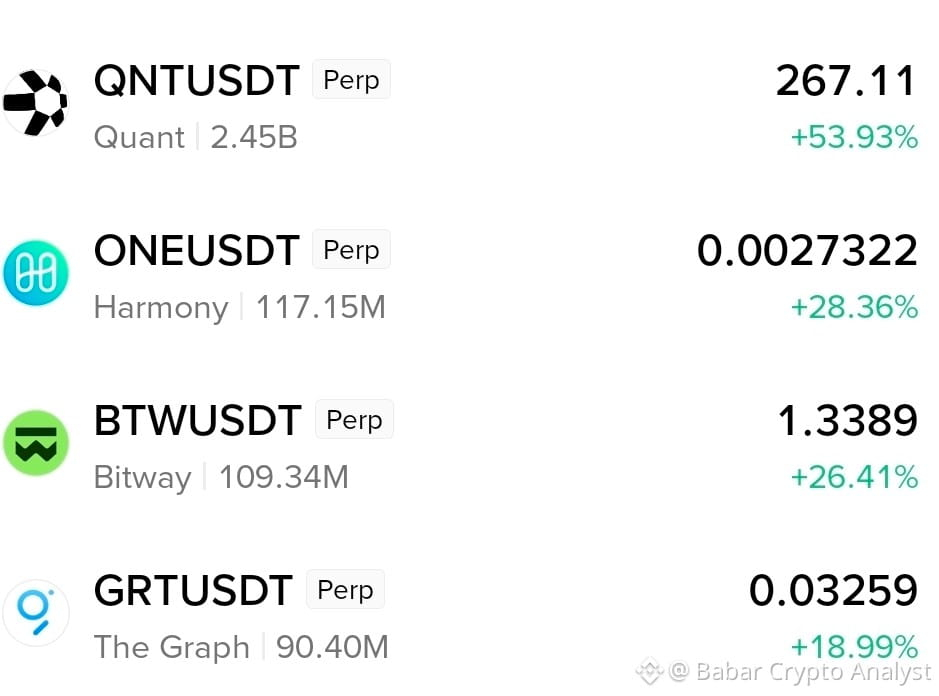The image size is (939, 696).
Task: Select the 267.11 QNT price
Action: pos(846,81)
